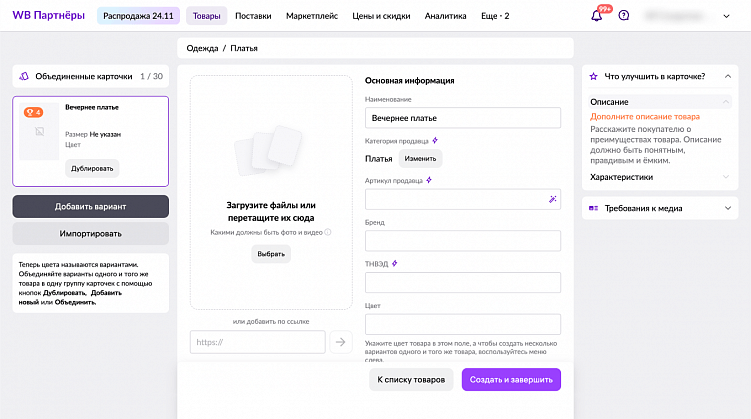Open the Поставки menu
This screenshot has height=419, width=751.
click(253, 16)
